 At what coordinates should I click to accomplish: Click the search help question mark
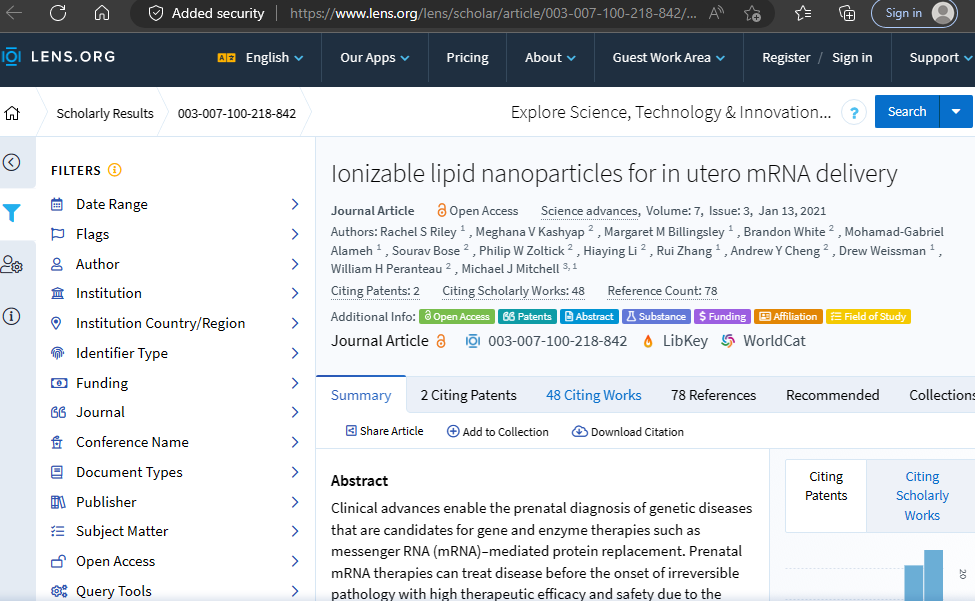click(x=854, y=113)
